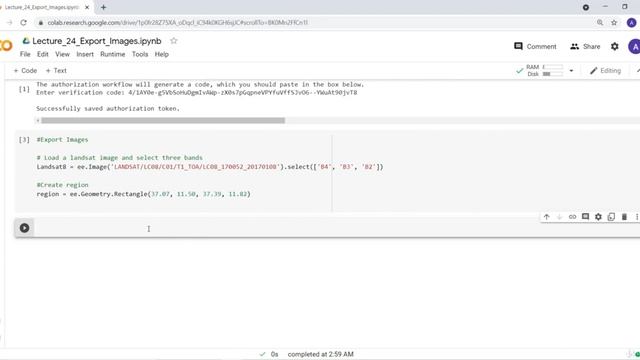Click the 'completed at 2:59 AM' status
Screen dimensions: 640x360
pos(320,354)
